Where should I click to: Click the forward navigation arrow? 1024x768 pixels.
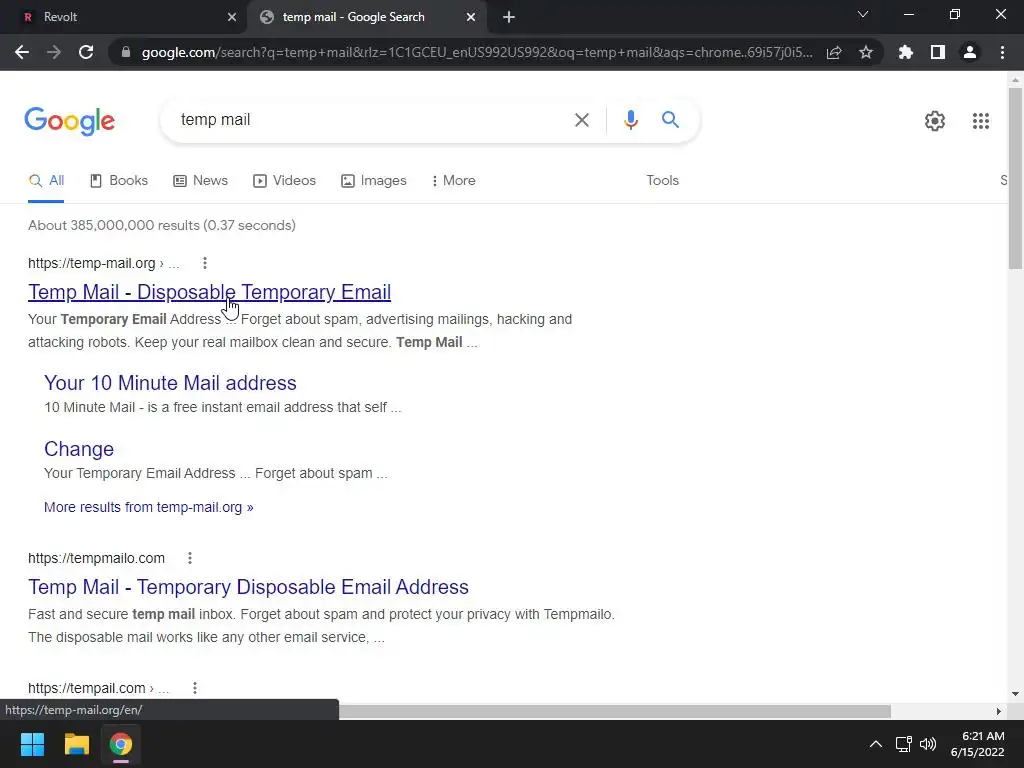(54, 52)
